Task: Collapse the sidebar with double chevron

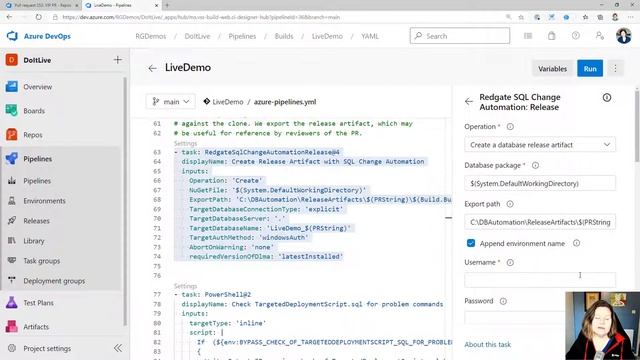Action: 118,348
